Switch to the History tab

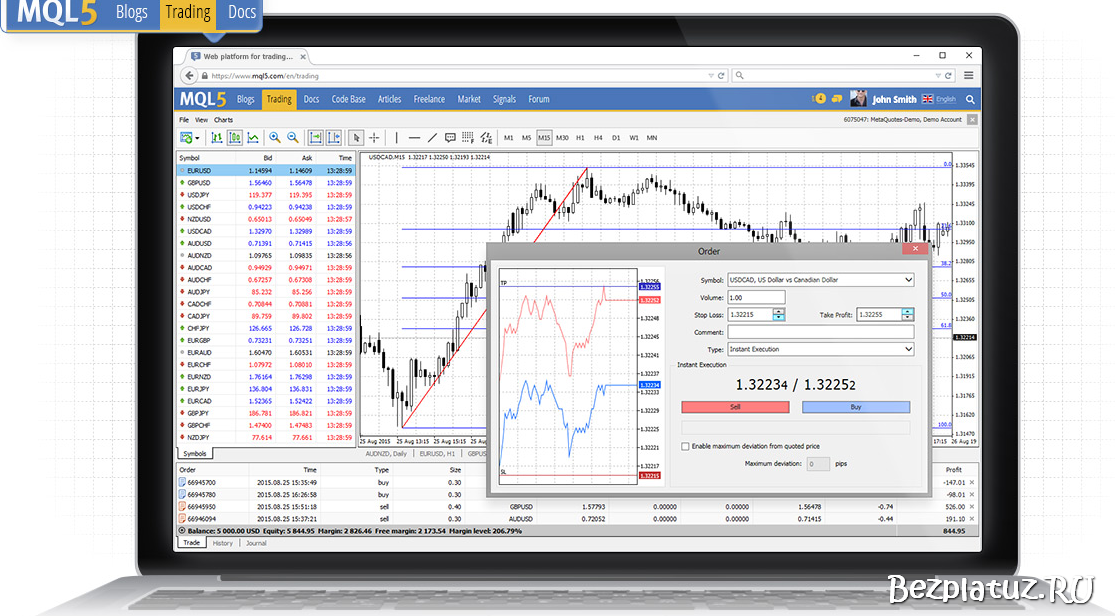point(223,543)
